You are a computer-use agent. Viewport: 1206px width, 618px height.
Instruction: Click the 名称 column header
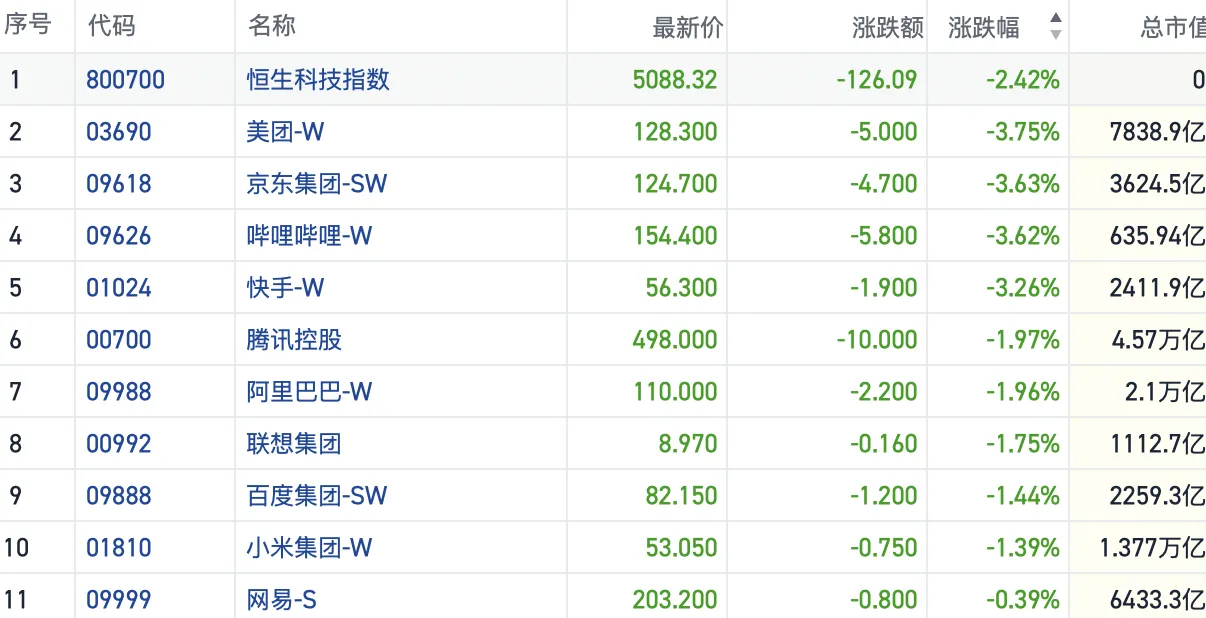pos(271,26)
